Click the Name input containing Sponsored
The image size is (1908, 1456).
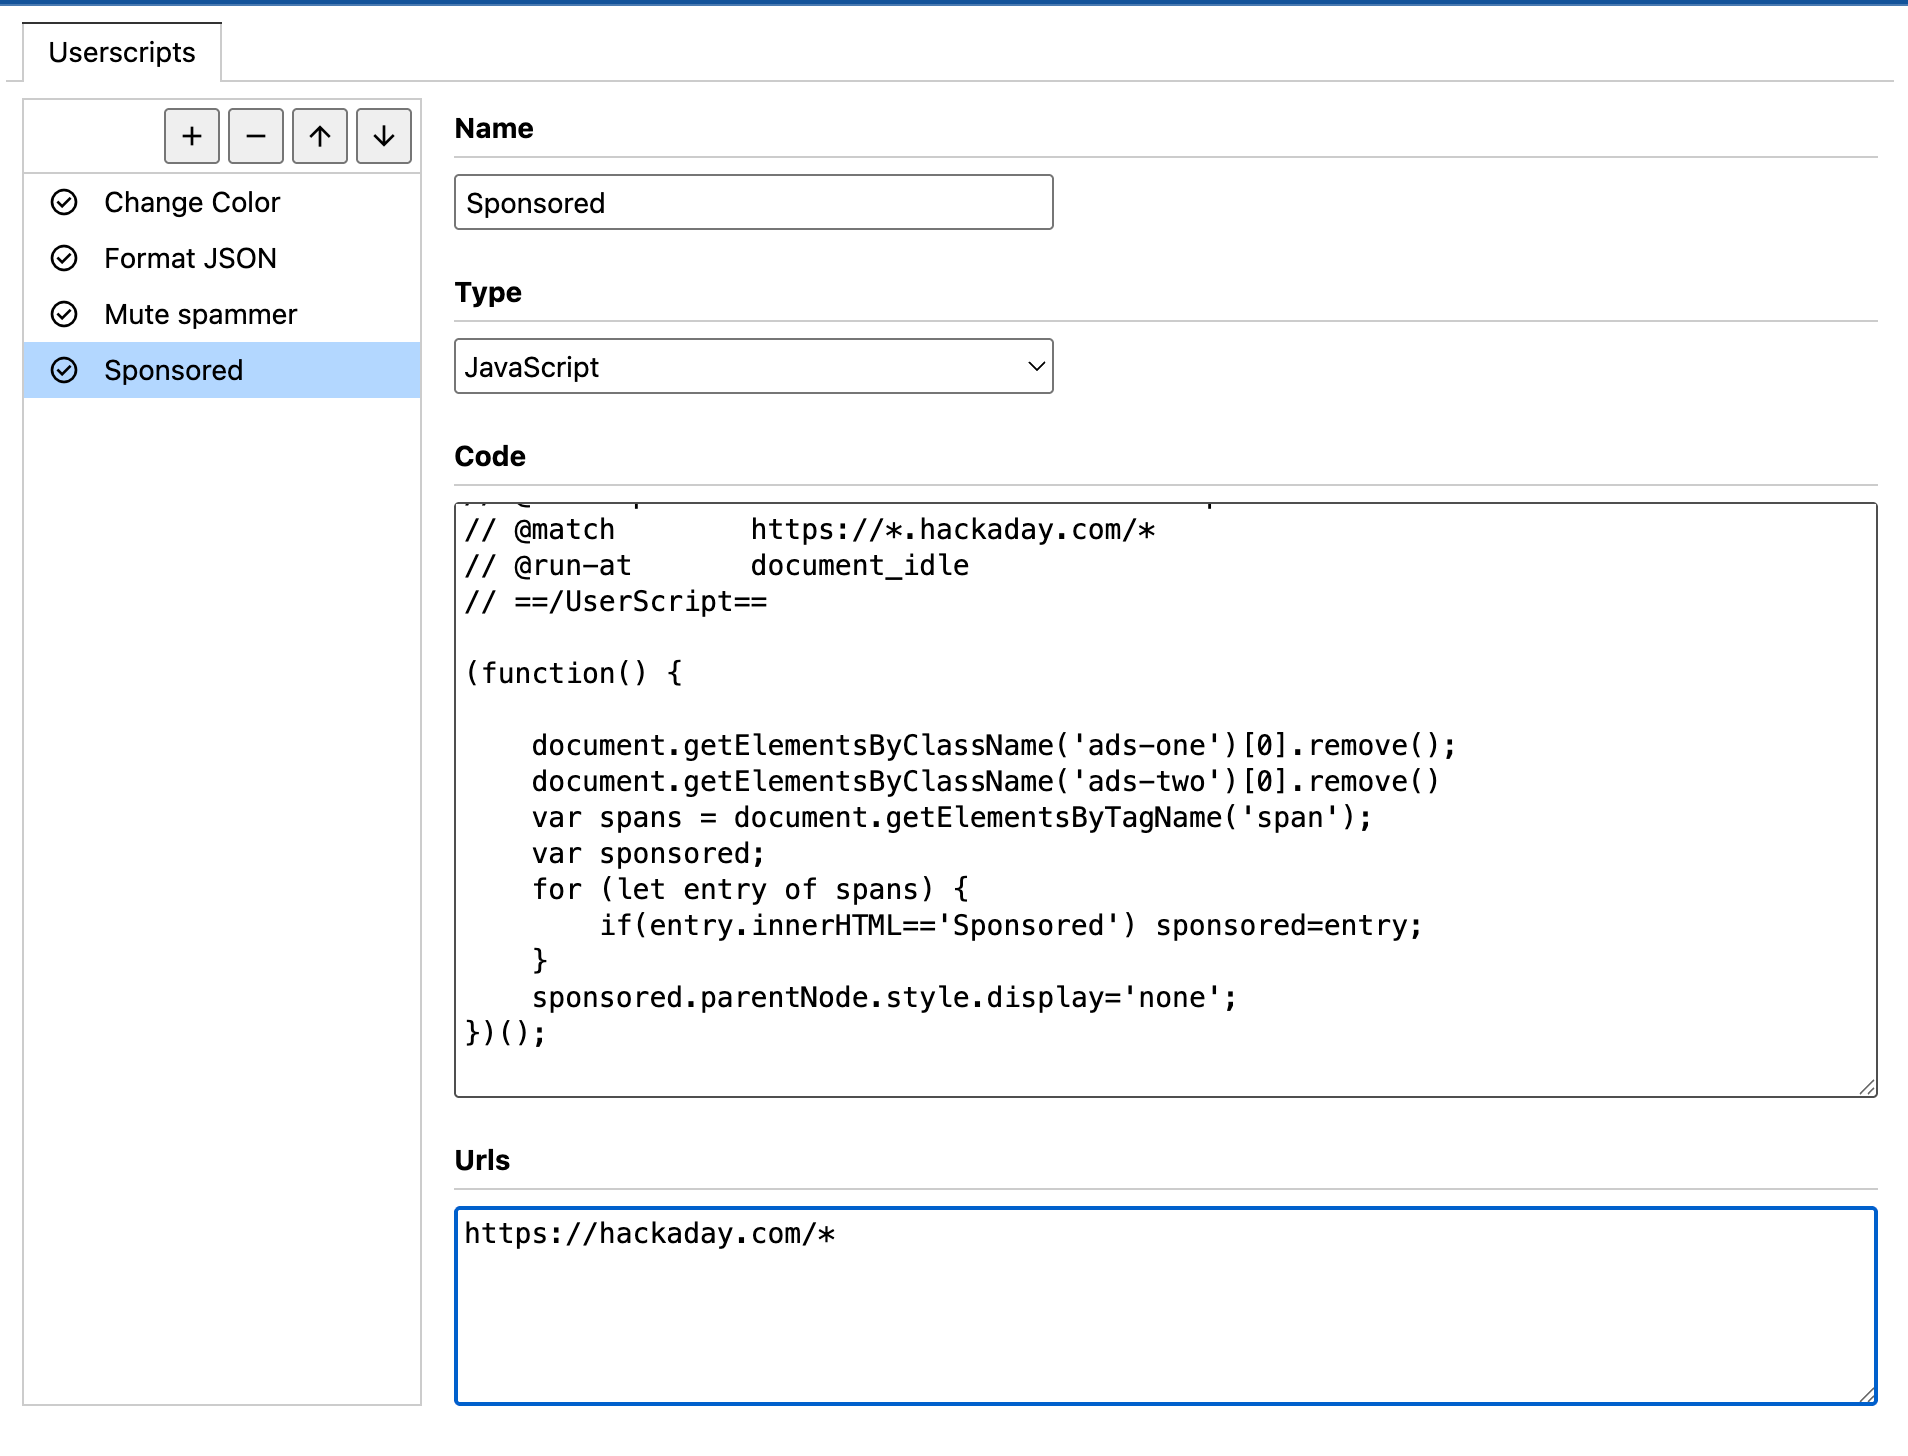pyautogui.click(x=753, y=202)
